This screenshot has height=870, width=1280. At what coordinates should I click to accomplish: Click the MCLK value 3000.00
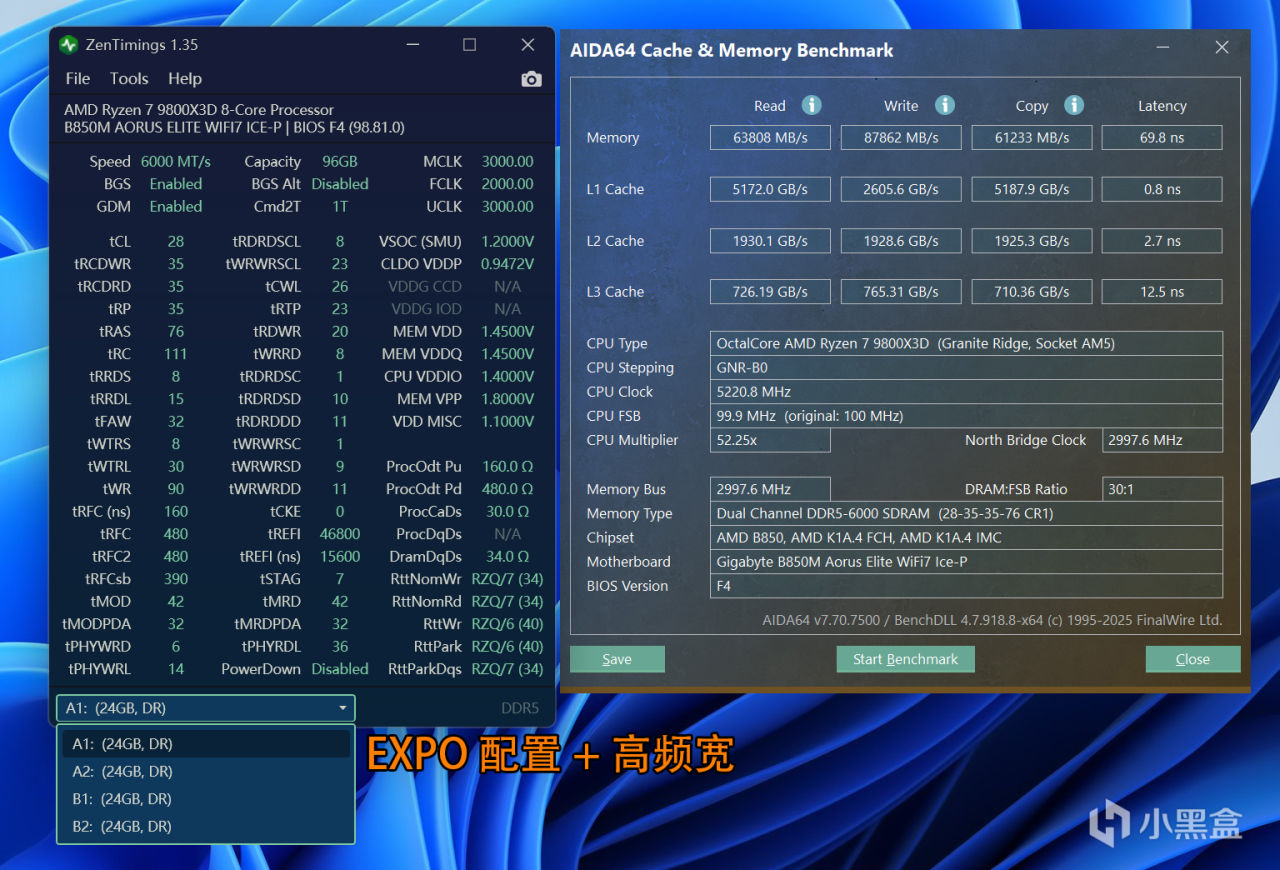click(x=507, y=161)
